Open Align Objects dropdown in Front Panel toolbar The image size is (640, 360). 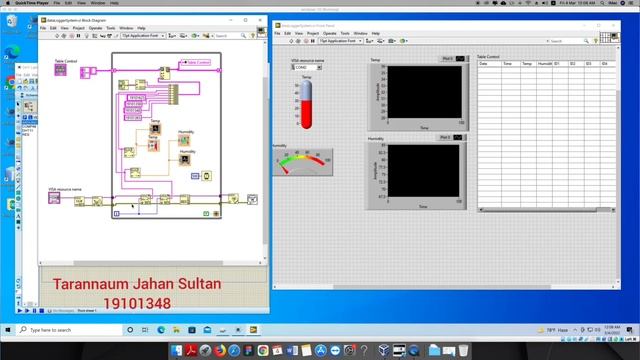369,41
